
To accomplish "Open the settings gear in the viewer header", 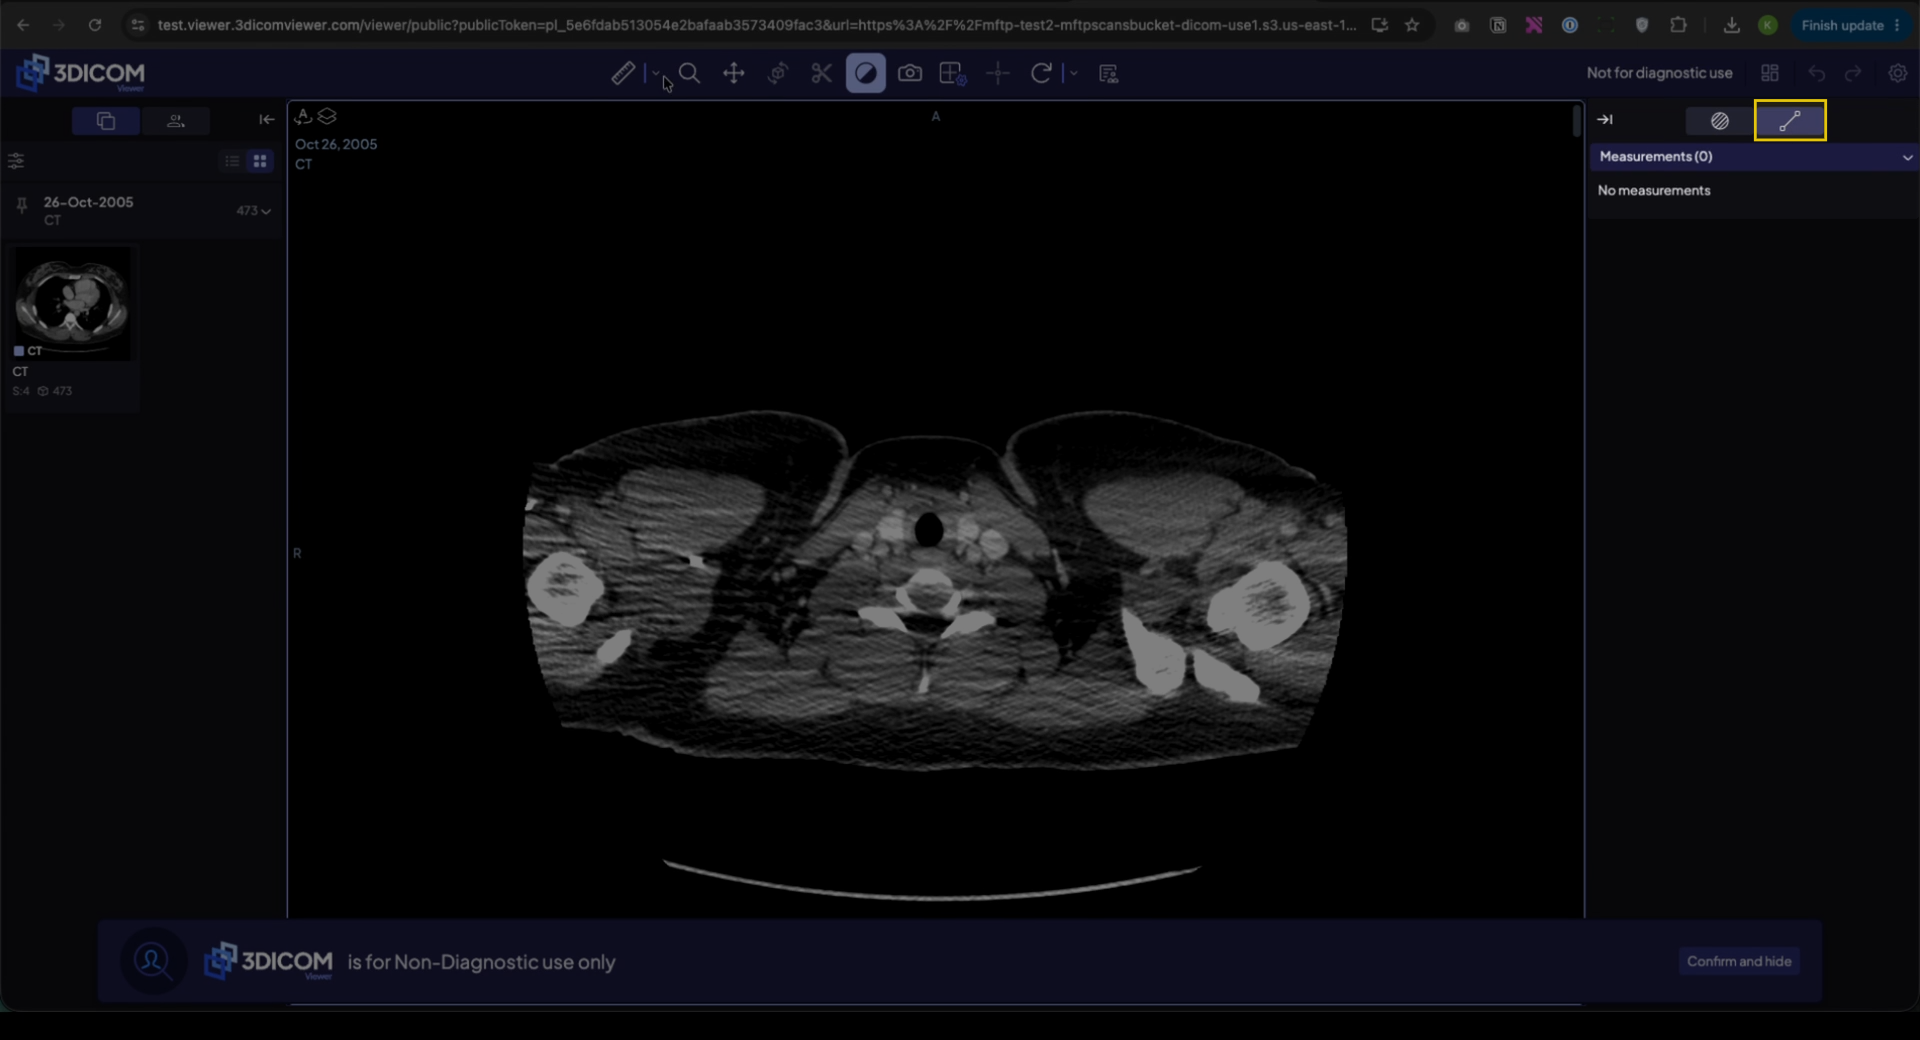I will tap(1897, 73).
